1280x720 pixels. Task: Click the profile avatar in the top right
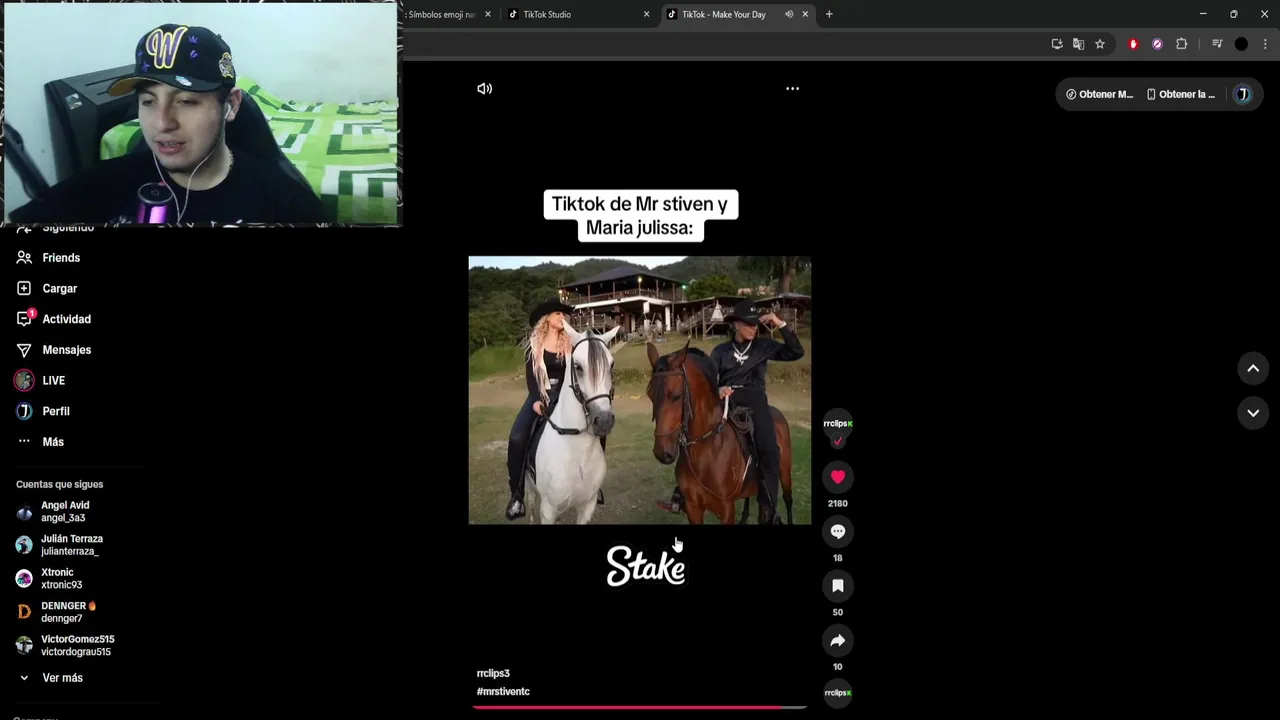[x=1242, y=94]
